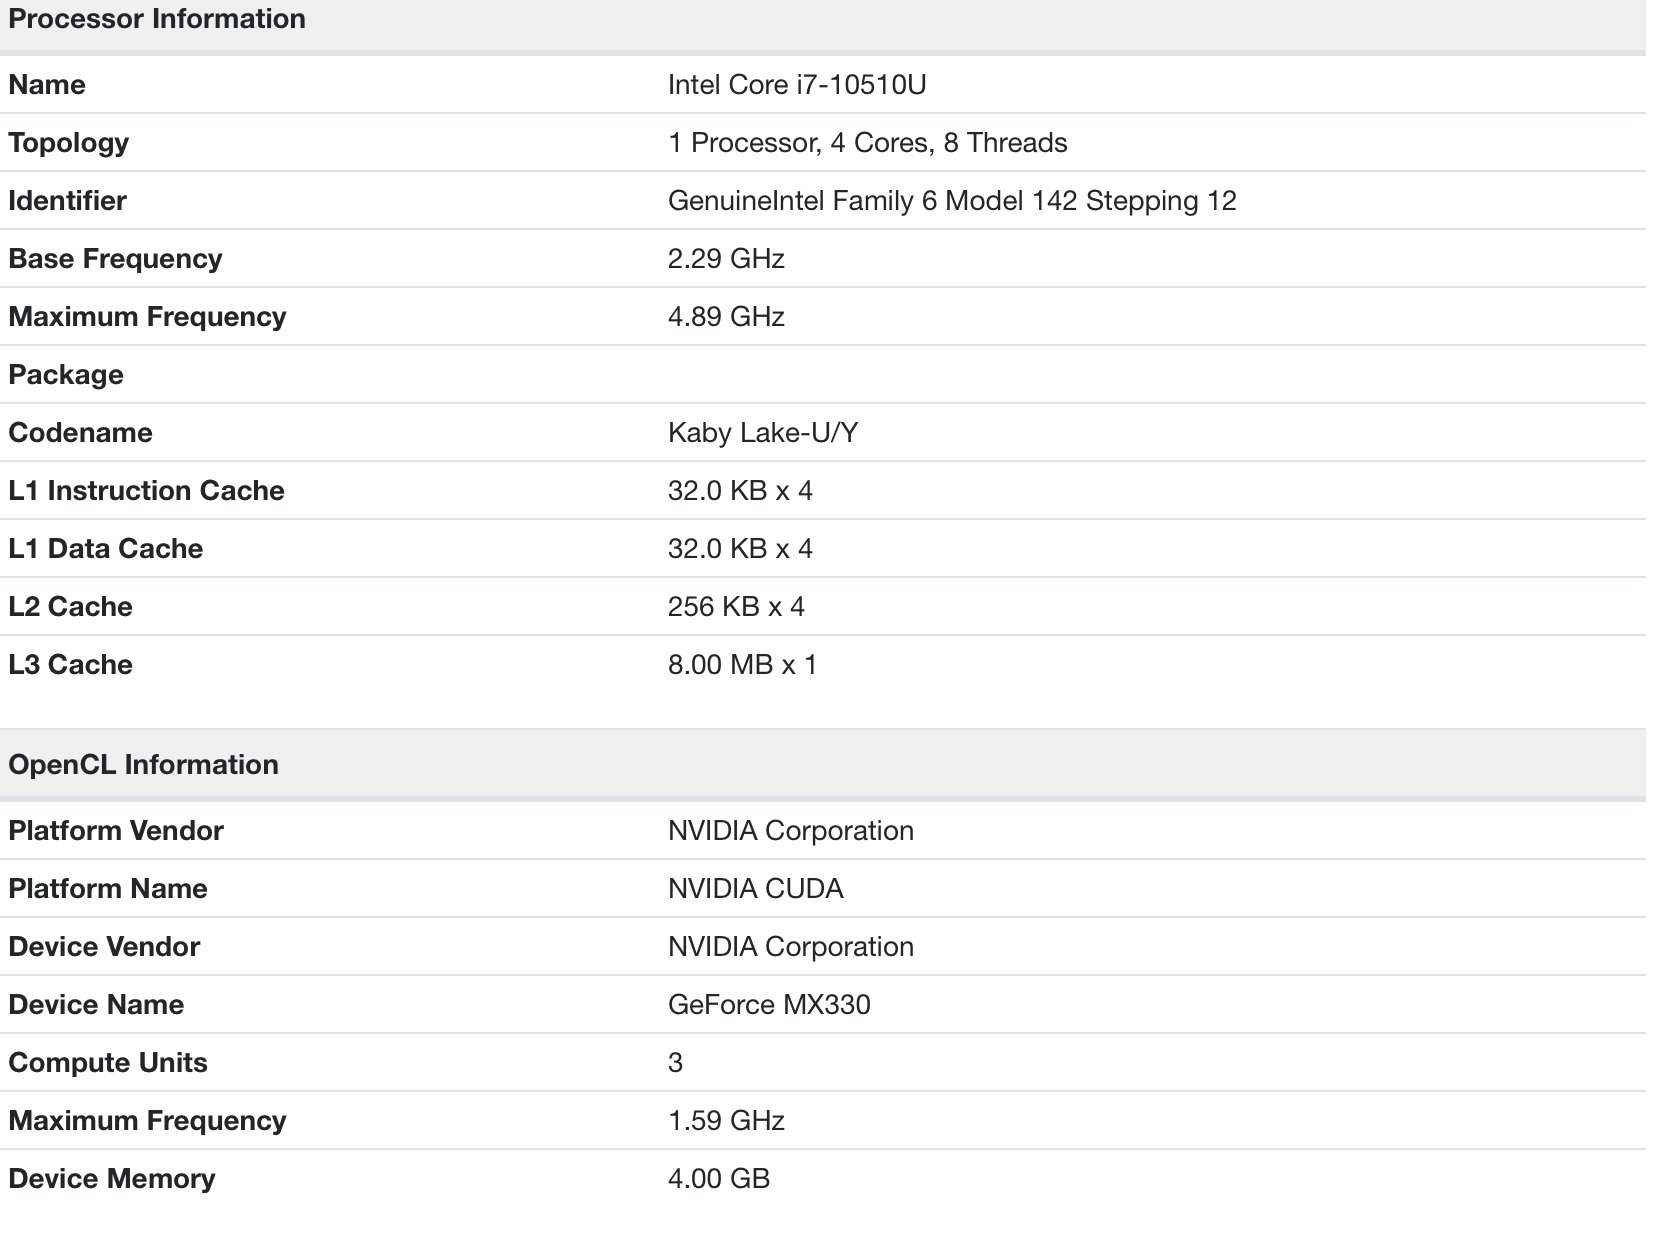Screen dimensions: 1668x1234
Task: Click the Intel Core i7-10510U processor name
Action: click(x=796, y=84)
